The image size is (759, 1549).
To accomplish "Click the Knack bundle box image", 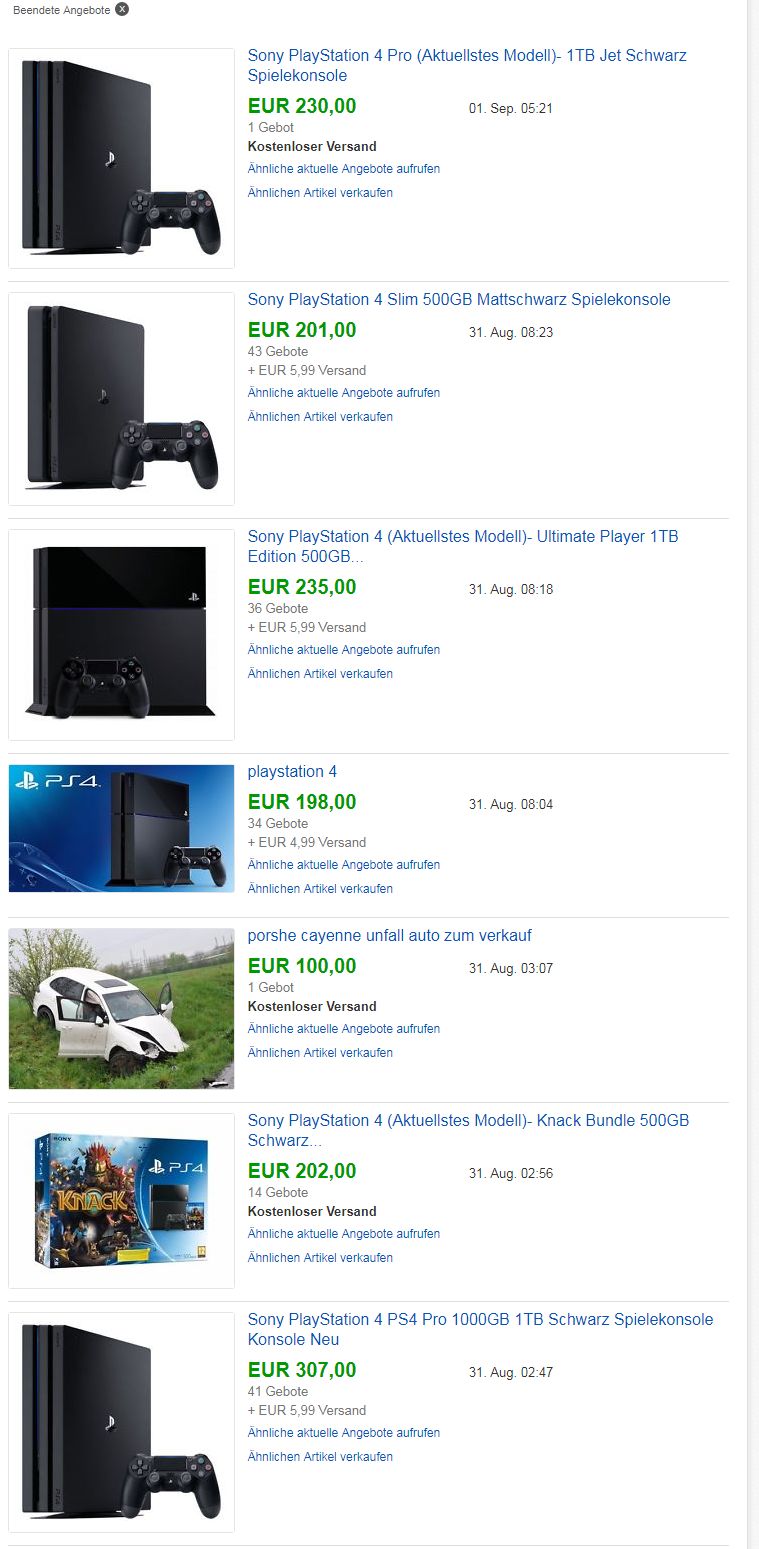I will pos(121,1200).
